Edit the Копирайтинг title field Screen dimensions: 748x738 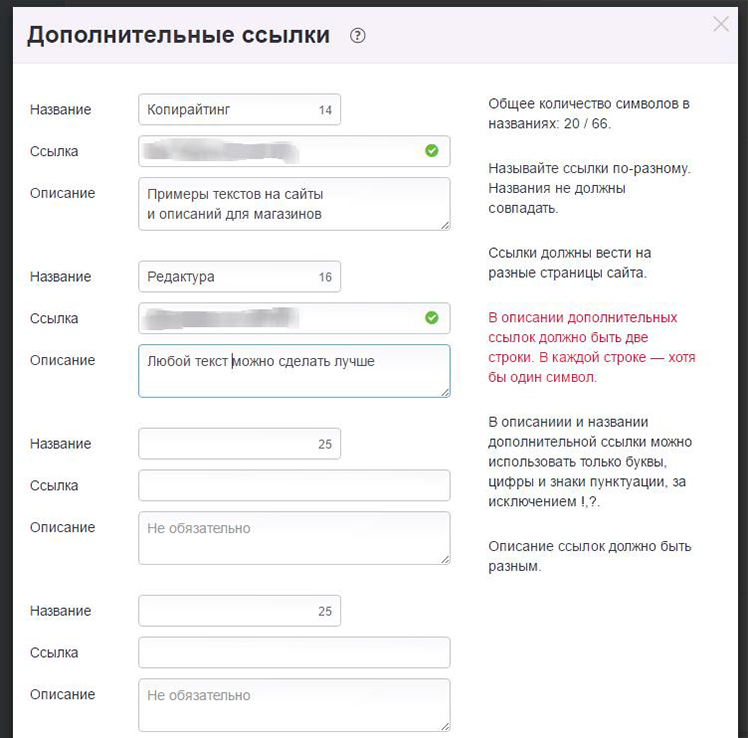click(239, 110)
